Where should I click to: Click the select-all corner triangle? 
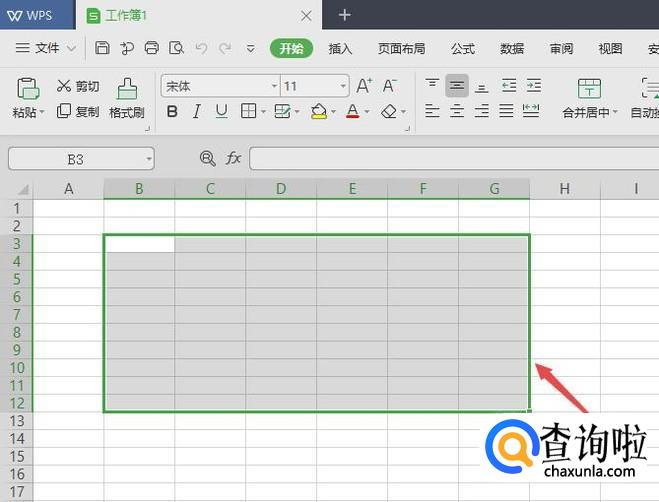[23, 189]
